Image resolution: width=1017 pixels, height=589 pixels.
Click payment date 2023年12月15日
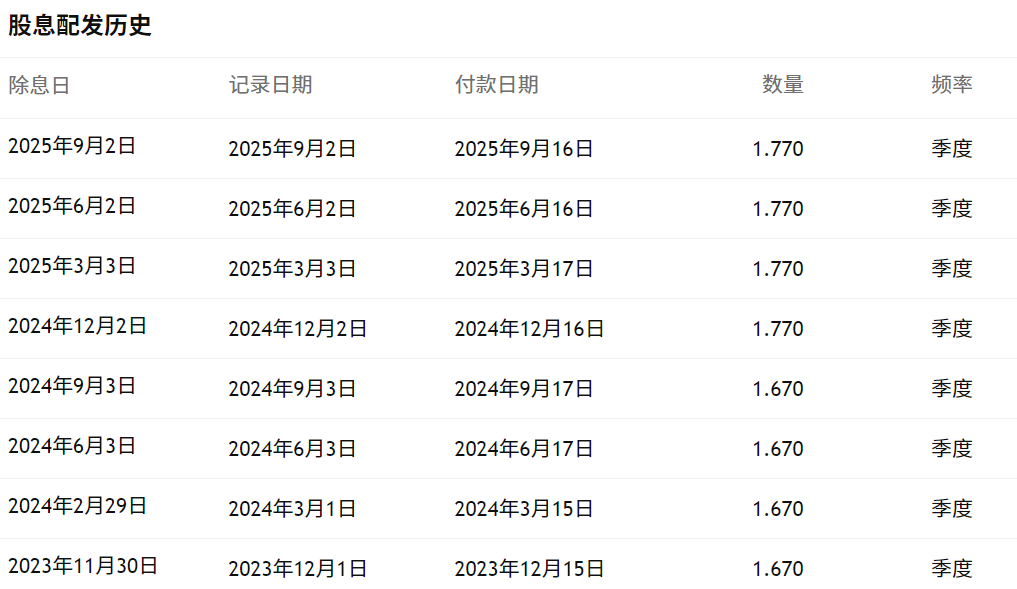(529, 569)
